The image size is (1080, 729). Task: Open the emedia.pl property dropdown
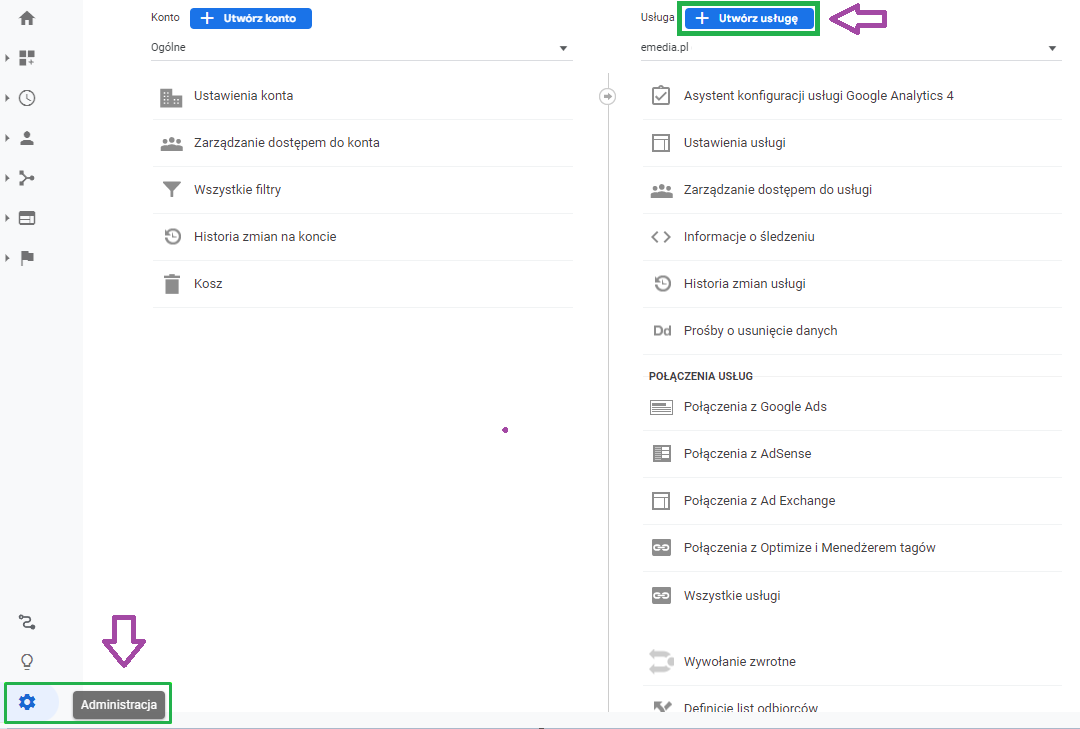[x=850, y=47]
